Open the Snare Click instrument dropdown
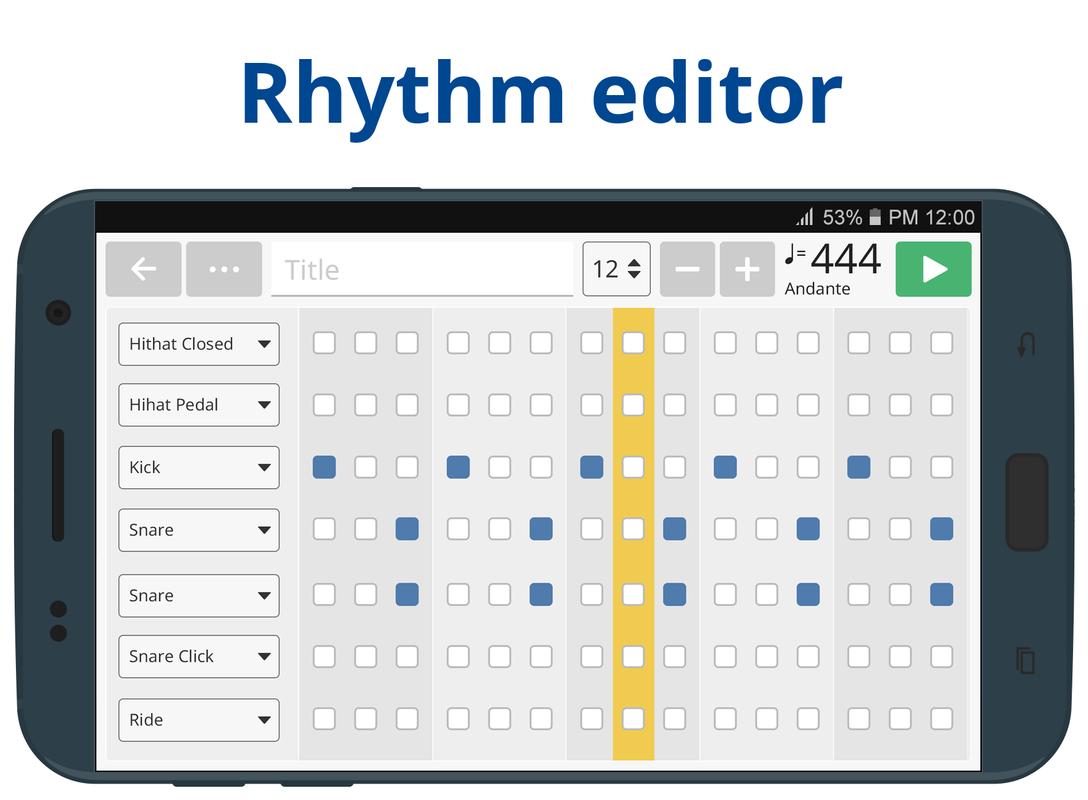 tap(199, 656)
